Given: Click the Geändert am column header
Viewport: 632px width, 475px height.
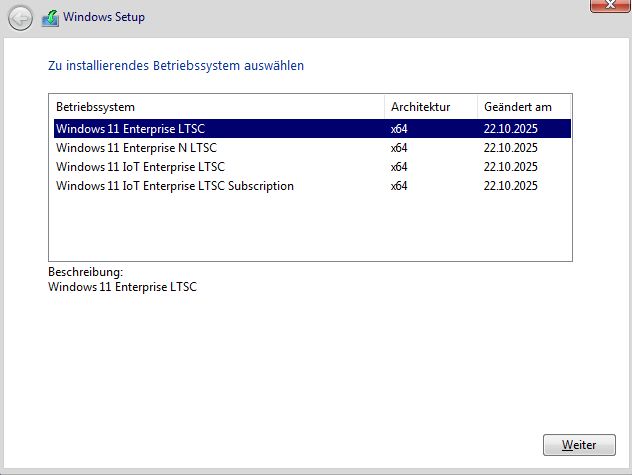Looking at the screenshot, I should (524, 107).
